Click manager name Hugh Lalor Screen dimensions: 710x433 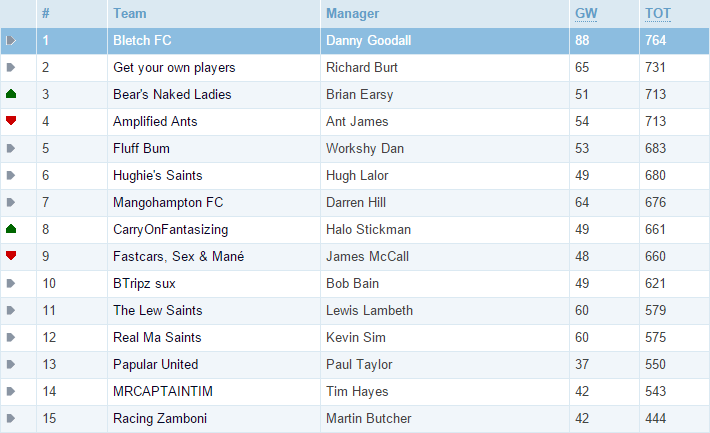point(357,176)
